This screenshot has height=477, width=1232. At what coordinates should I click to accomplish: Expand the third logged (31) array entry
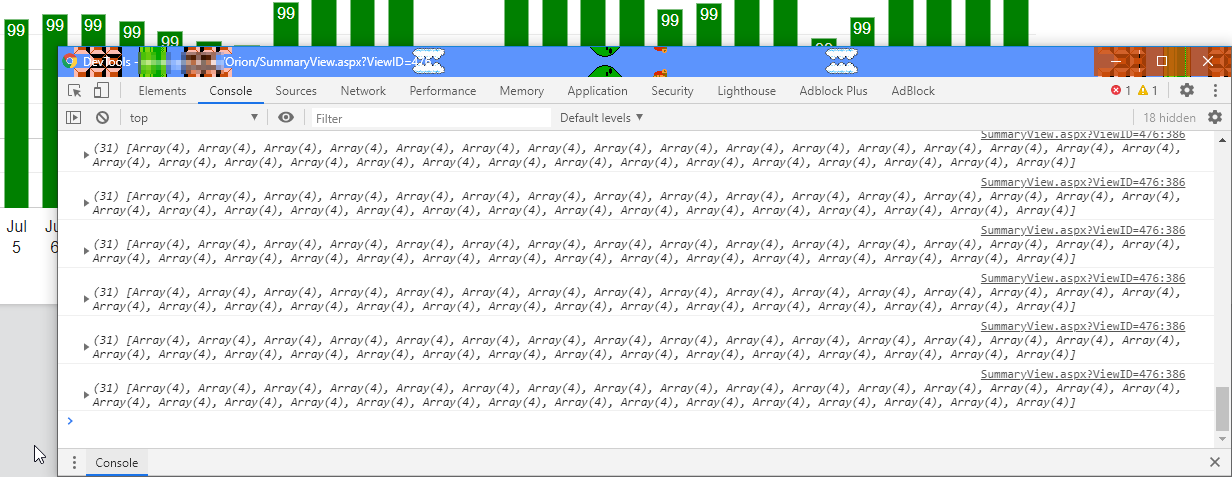pyautogui.click(x=86, y=251)
